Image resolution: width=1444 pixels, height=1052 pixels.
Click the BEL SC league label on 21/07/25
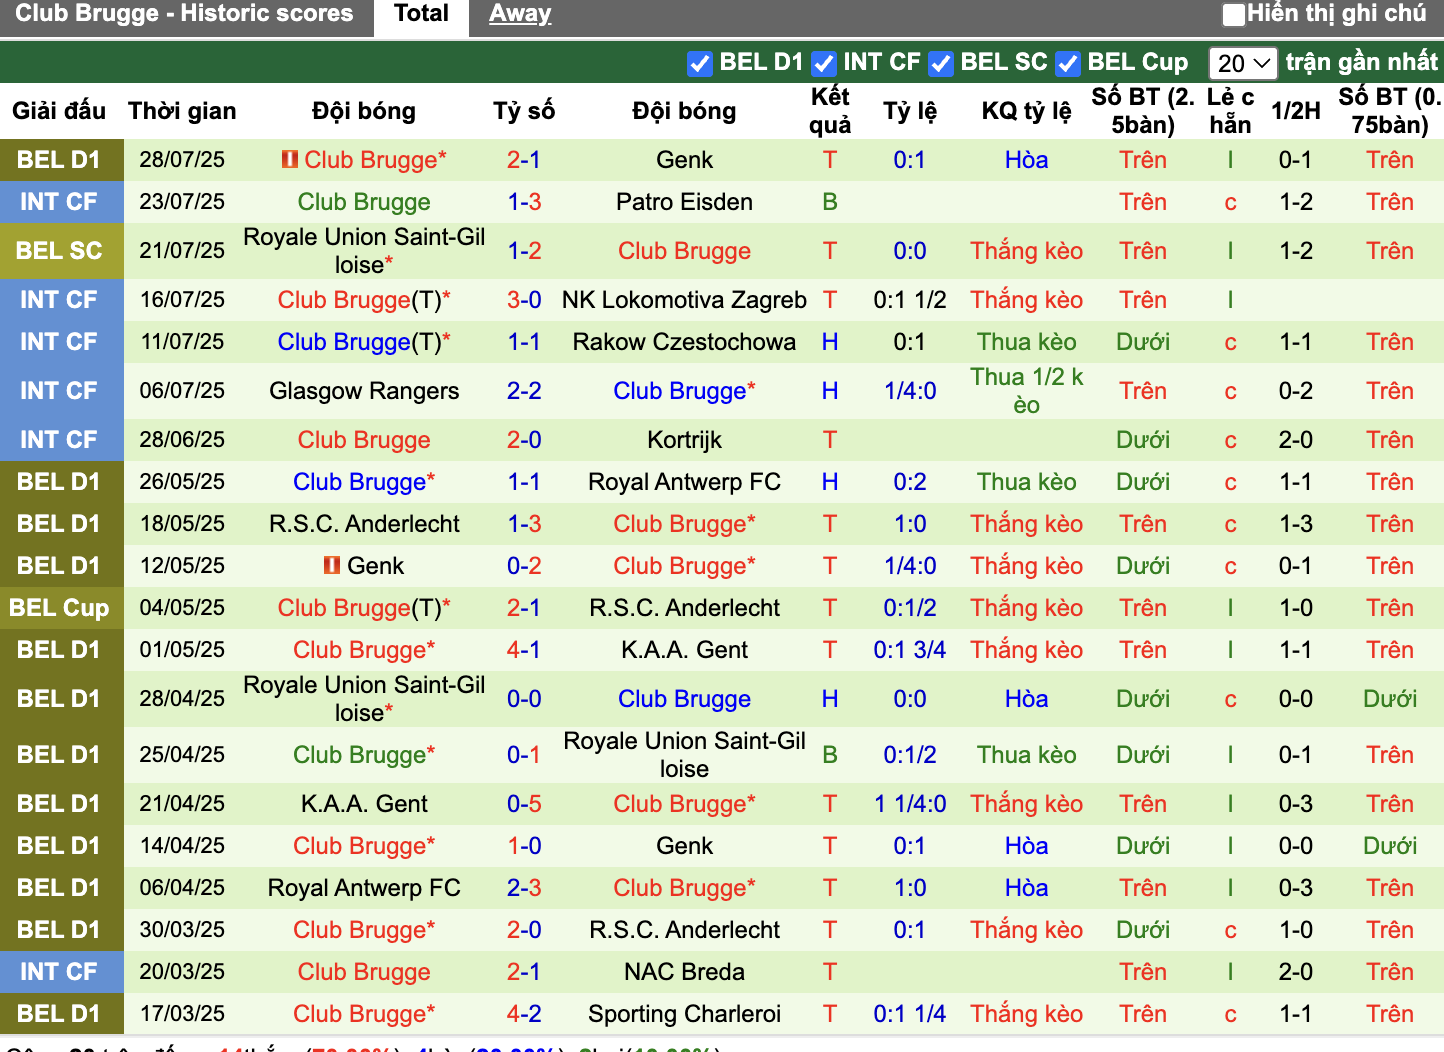(x=59, y=251)
